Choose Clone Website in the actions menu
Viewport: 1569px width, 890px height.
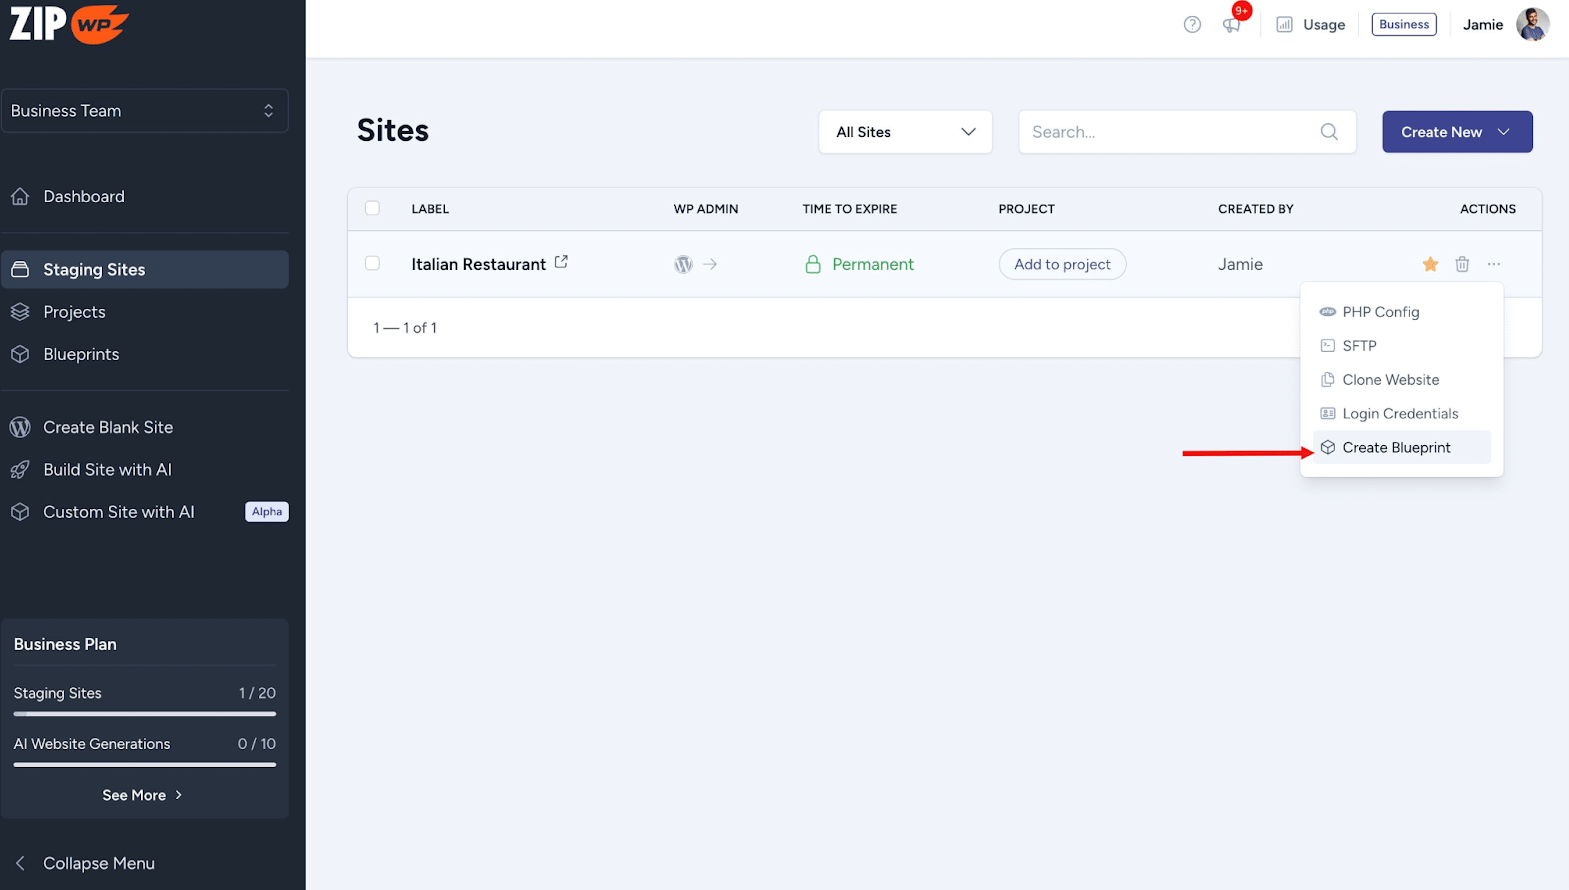point(1390,380)
